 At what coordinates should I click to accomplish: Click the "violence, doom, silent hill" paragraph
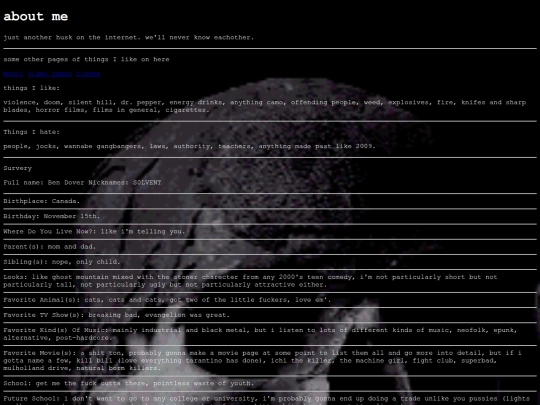[264, 106]
